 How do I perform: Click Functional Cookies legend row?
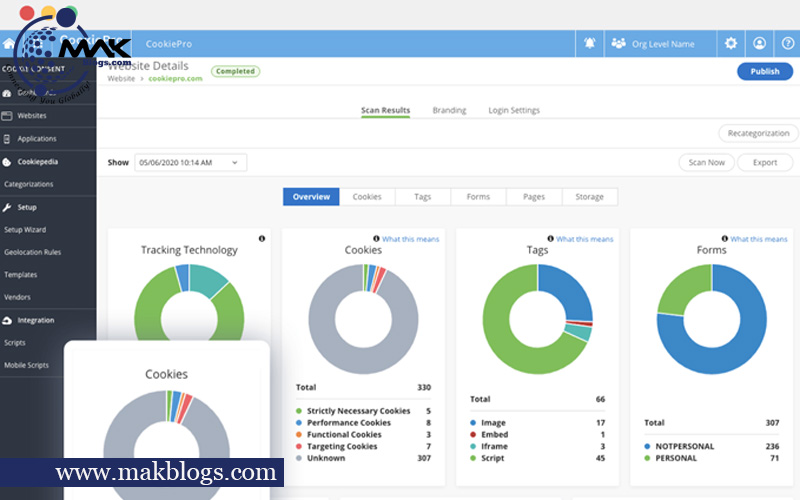pos(363,435)
